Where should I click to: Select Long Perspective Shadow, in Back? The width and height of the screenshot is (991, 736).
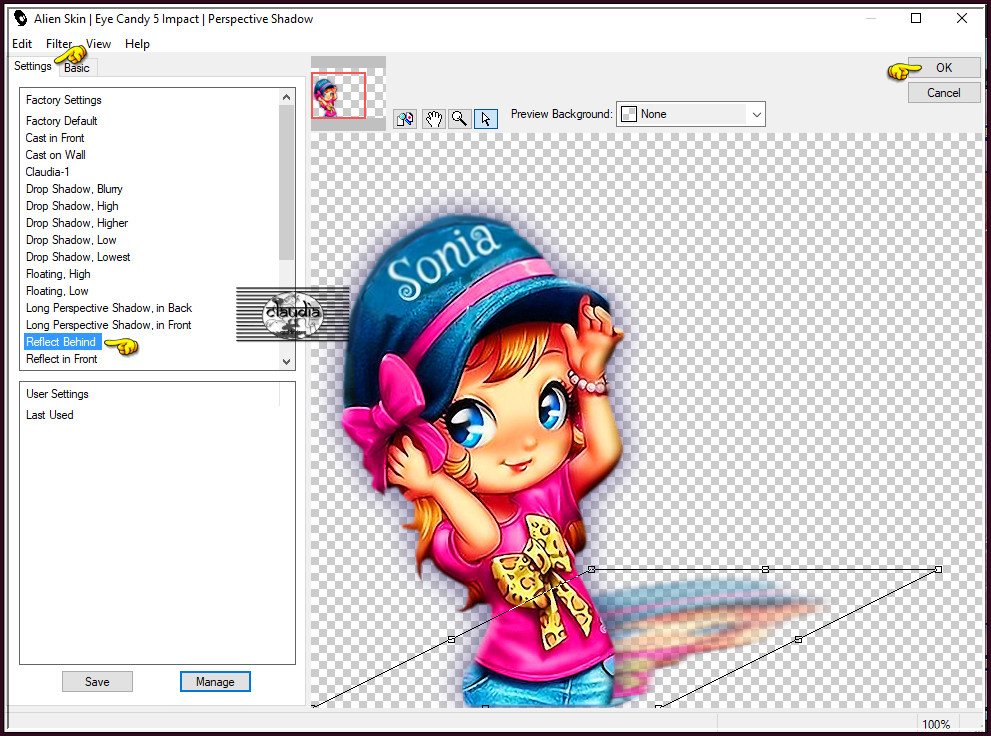coord(109,308)
